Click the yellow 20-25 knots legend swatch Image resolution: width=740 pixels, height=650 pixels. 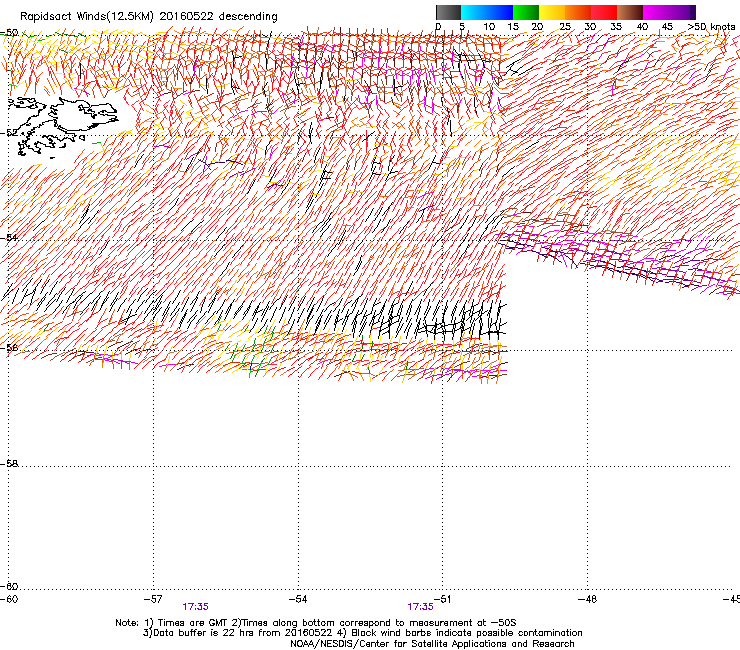click(552, 12)
